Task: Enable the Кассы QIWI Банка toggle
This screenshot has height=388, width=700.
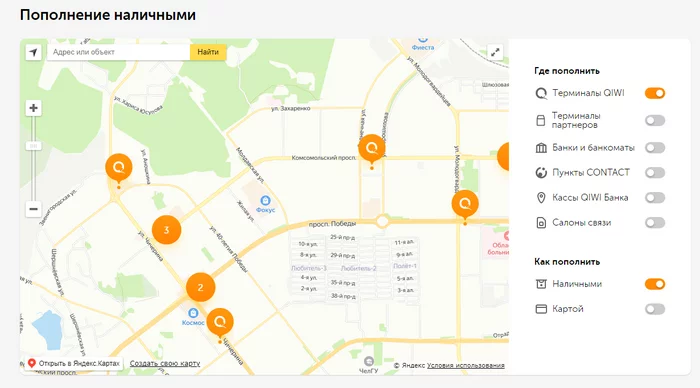Action: pyautogui.click(x=655, y=198)
